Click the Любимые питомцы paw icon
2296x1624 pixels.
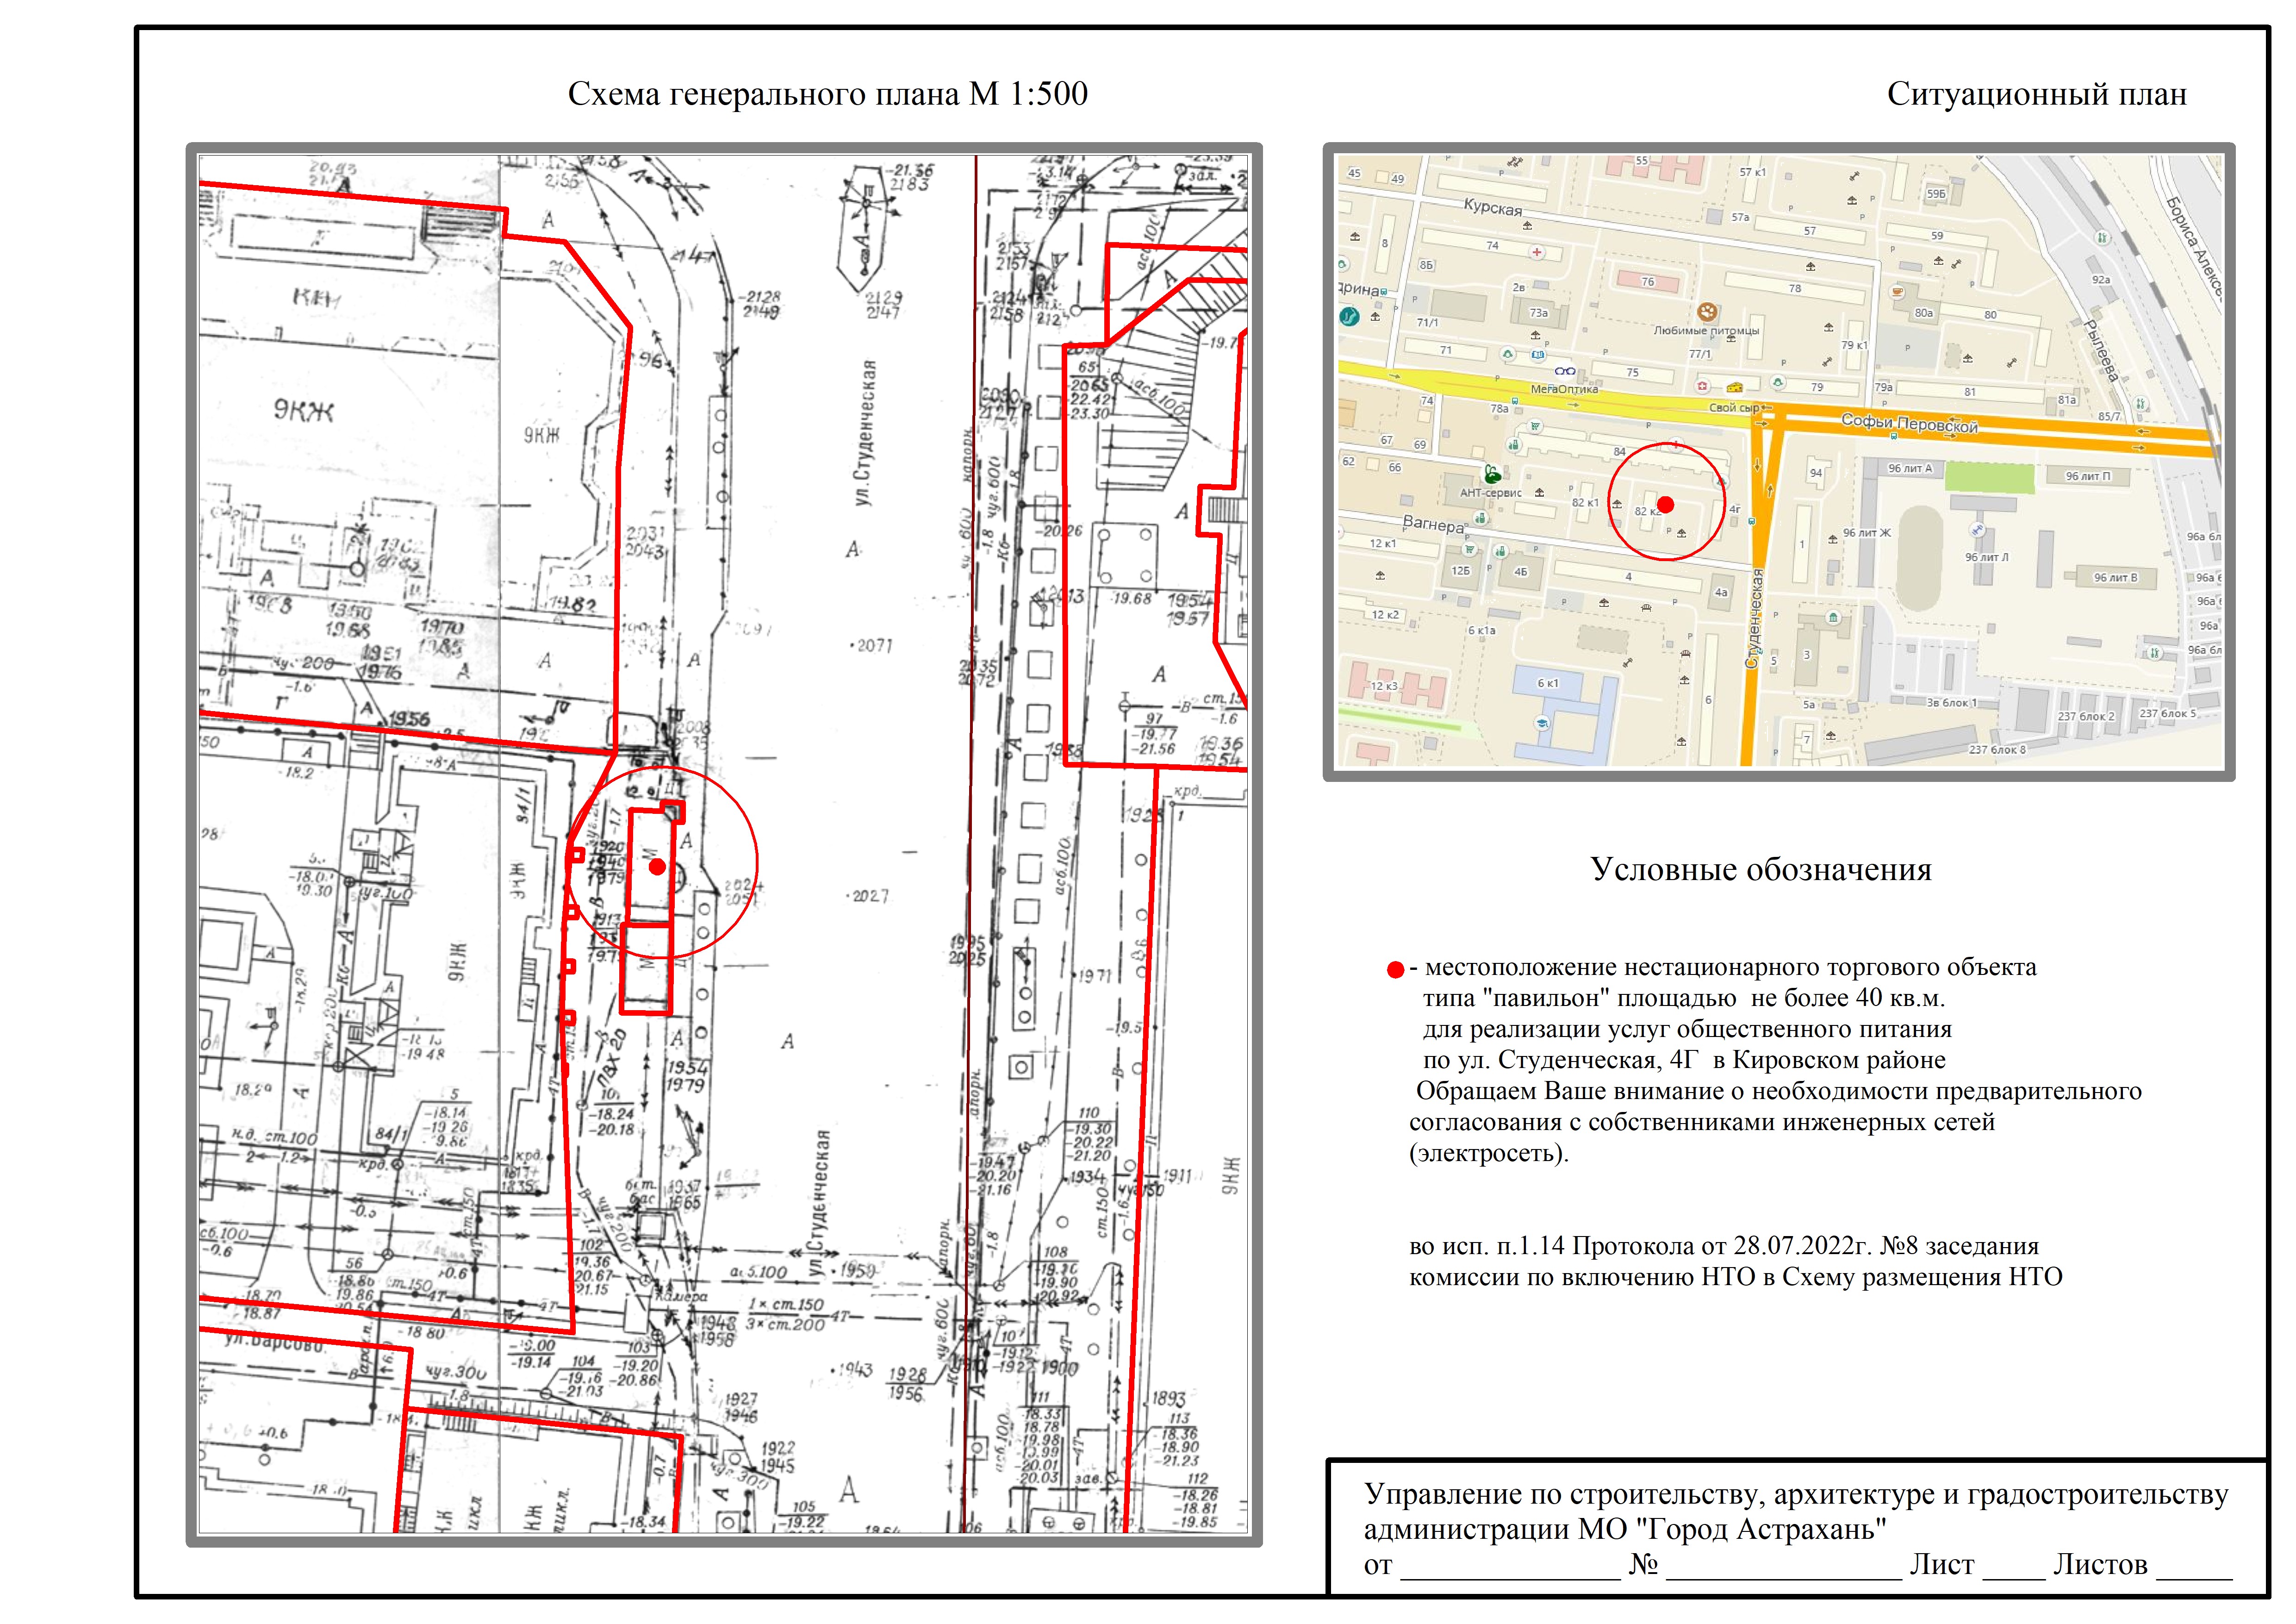point(1707,311)
